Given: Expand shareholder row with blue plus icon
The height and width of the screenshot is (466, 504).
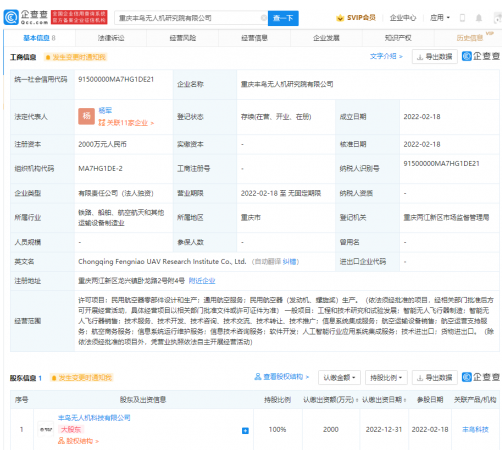Looking at the screenshot, I should 245,431.
